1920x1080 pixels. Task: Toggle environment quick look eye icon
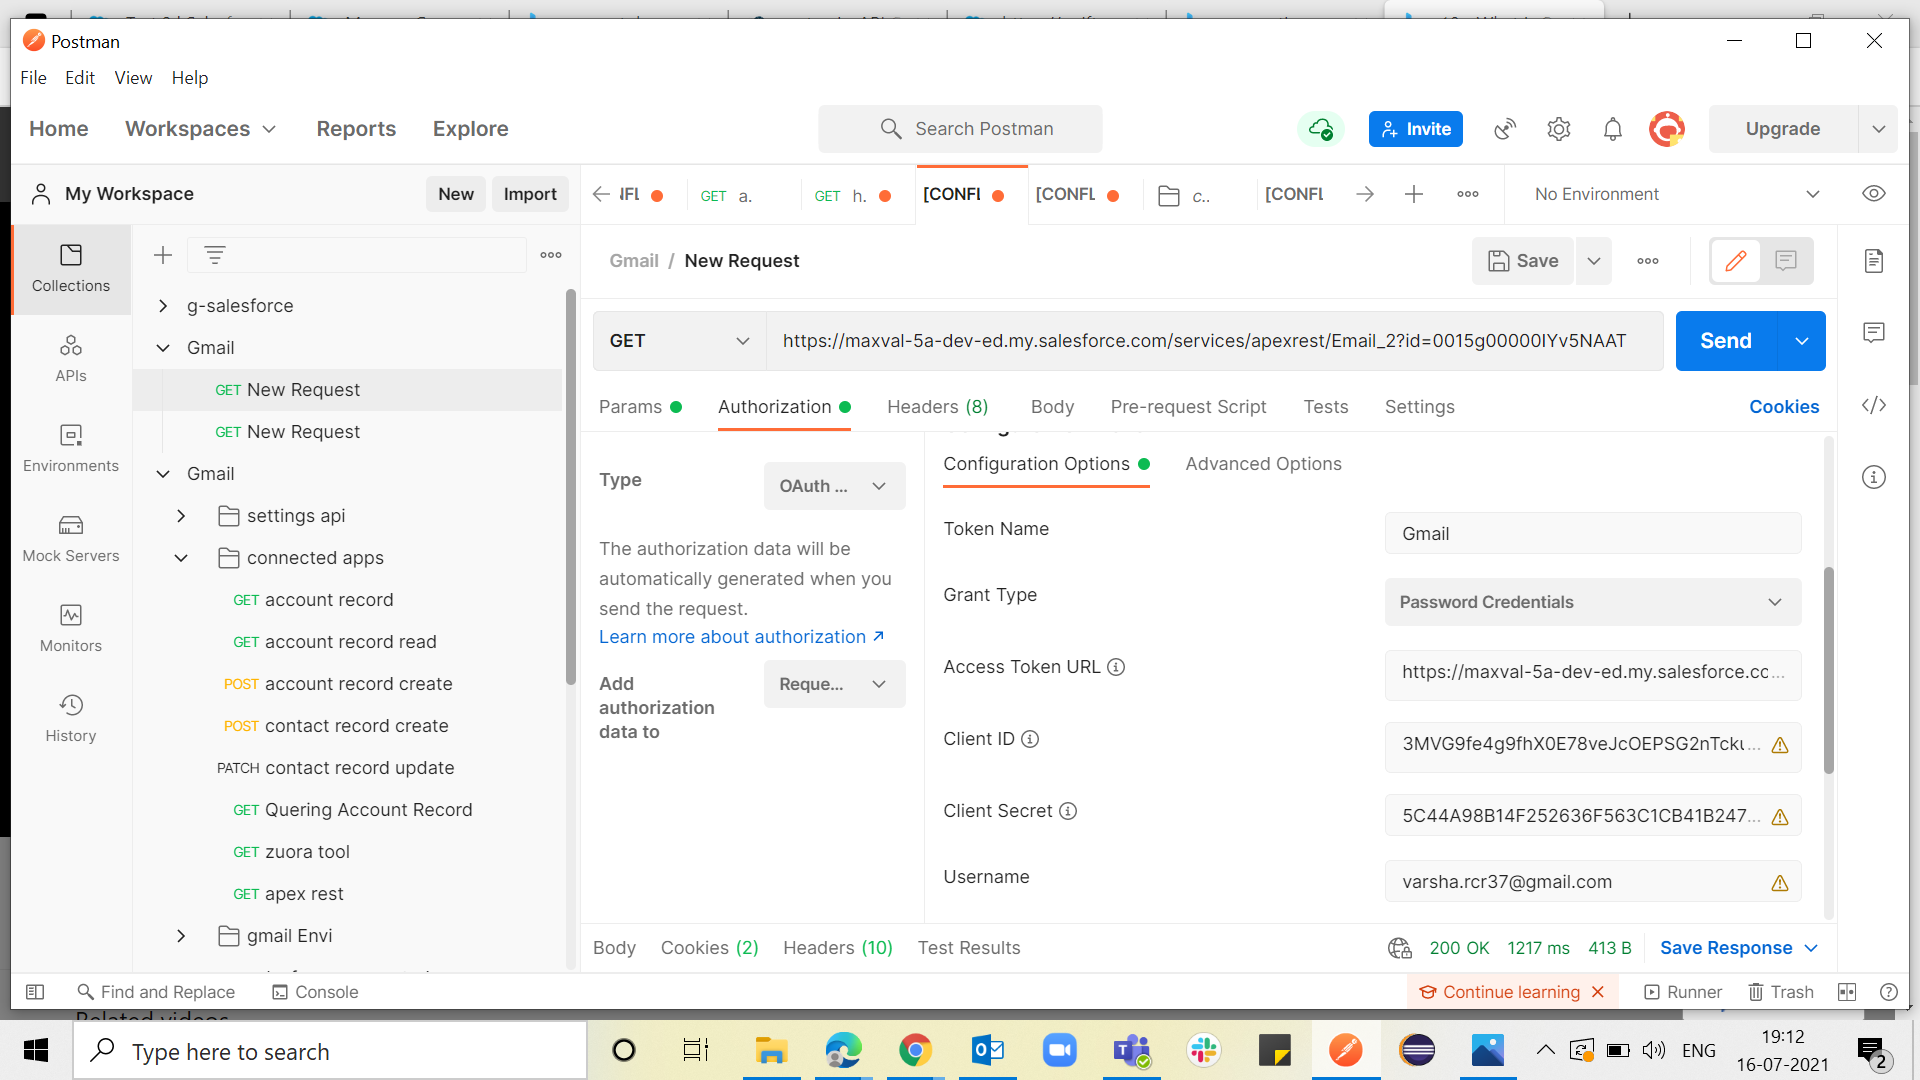[1874, 194]
